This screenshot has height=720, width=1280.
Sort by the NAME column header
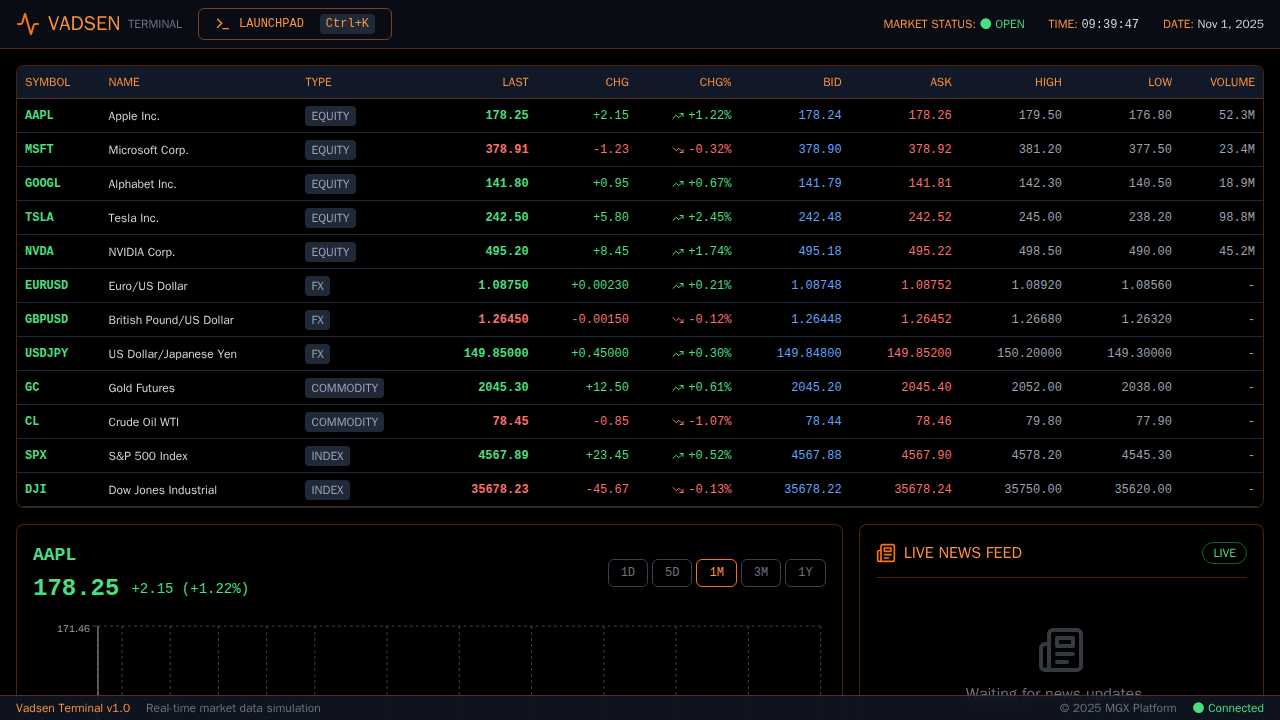tap(124, 82)
